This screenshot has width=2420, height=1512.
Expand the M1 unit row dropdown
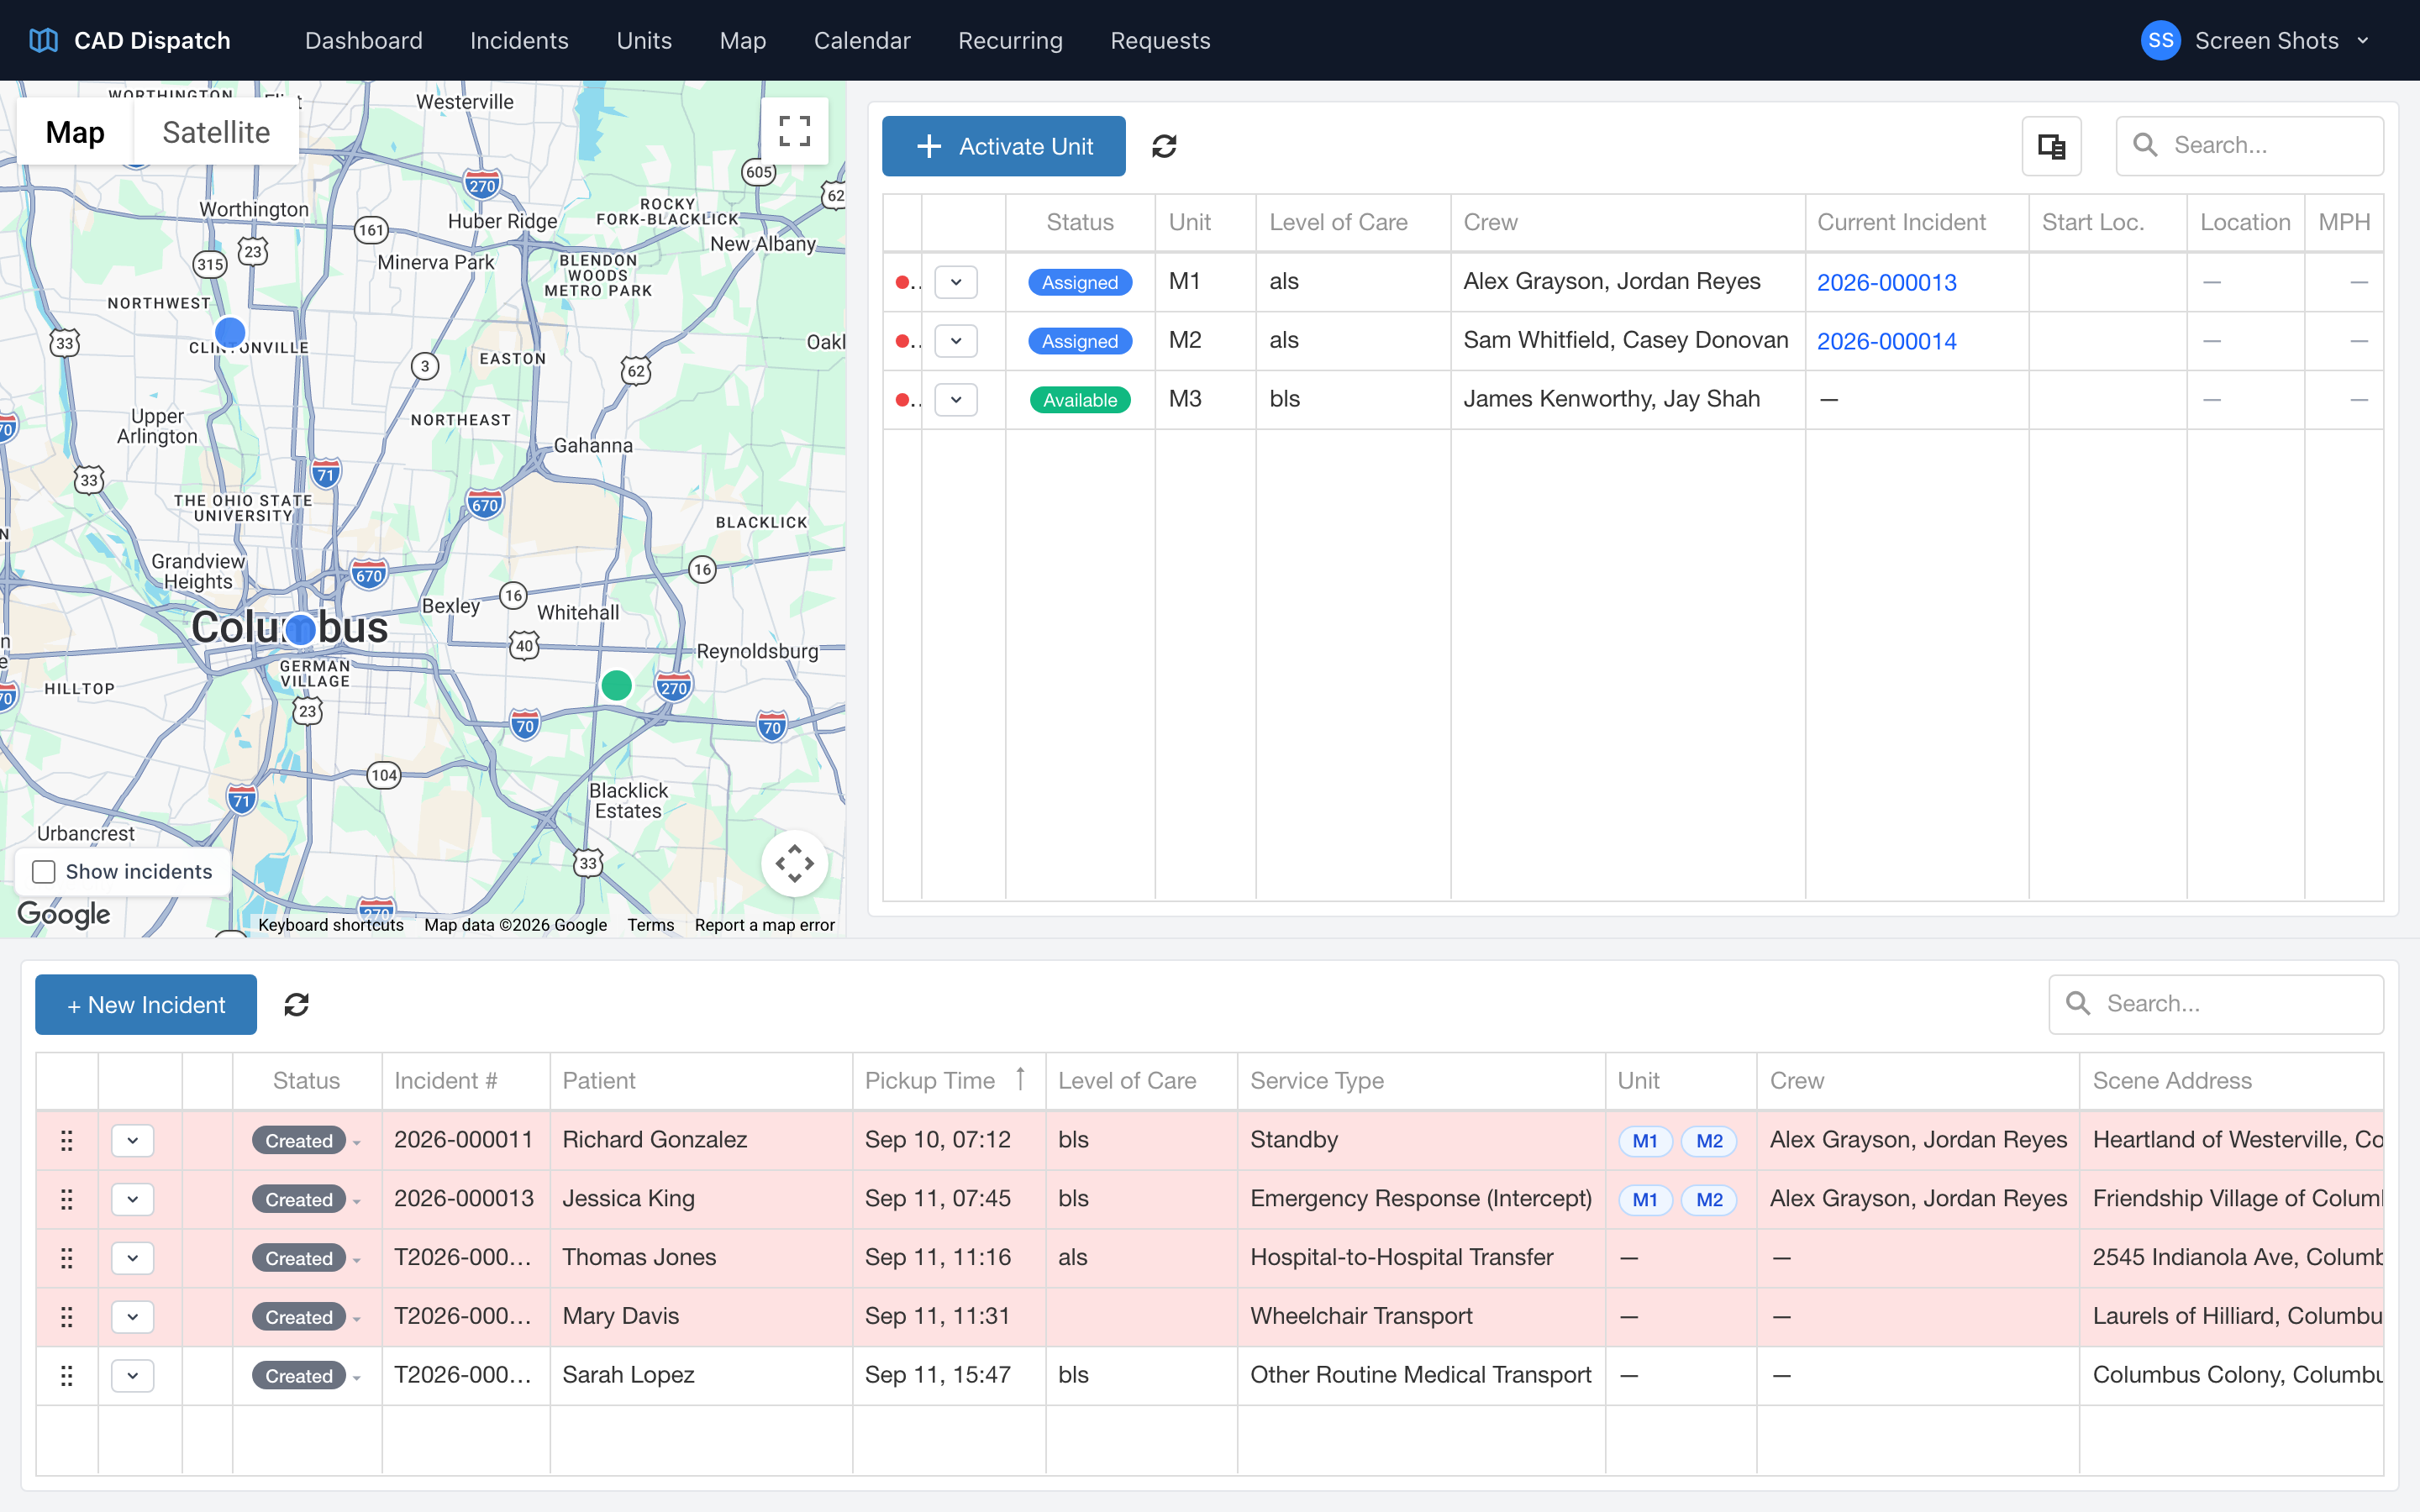956,282
